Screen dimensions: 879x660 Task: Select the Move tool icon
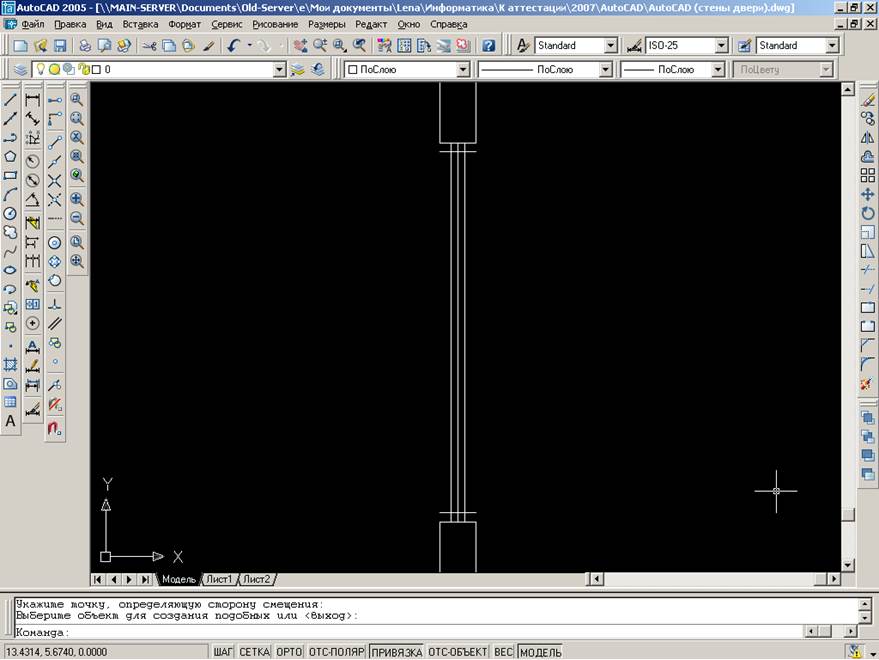[x=867, y=194]
